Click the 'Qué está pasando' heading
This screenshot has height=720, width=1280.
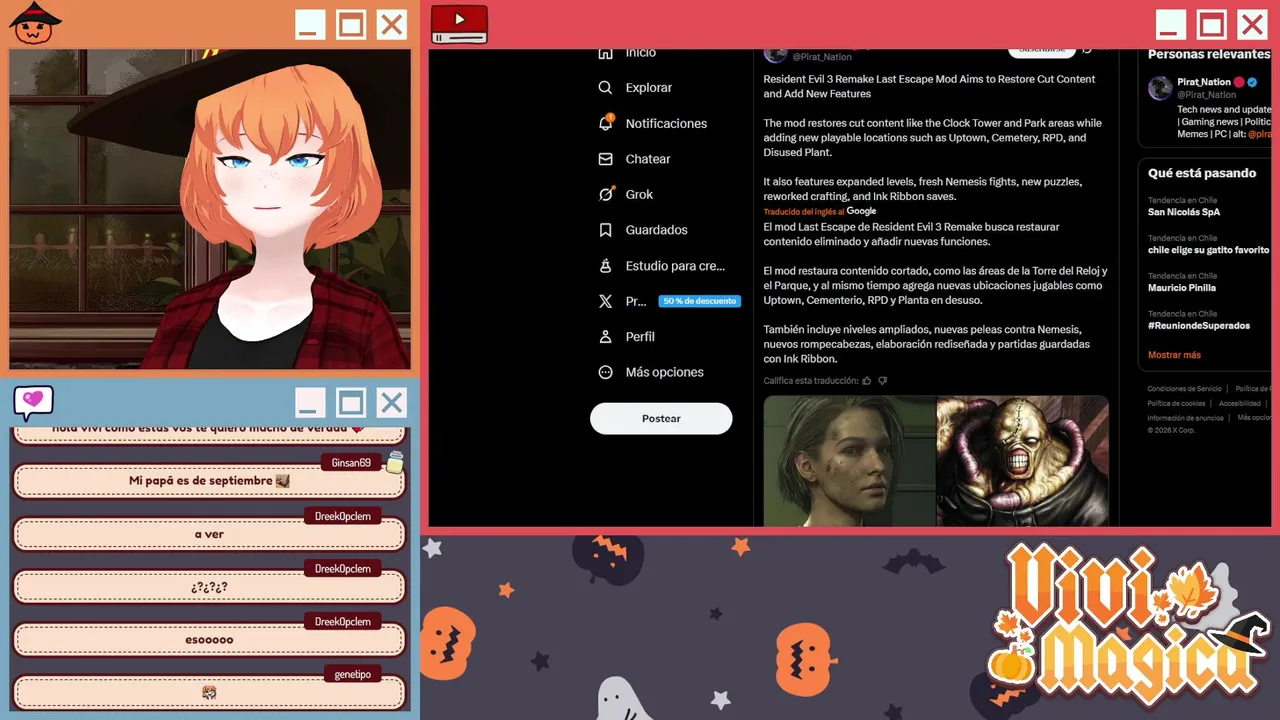(1202, 173)
